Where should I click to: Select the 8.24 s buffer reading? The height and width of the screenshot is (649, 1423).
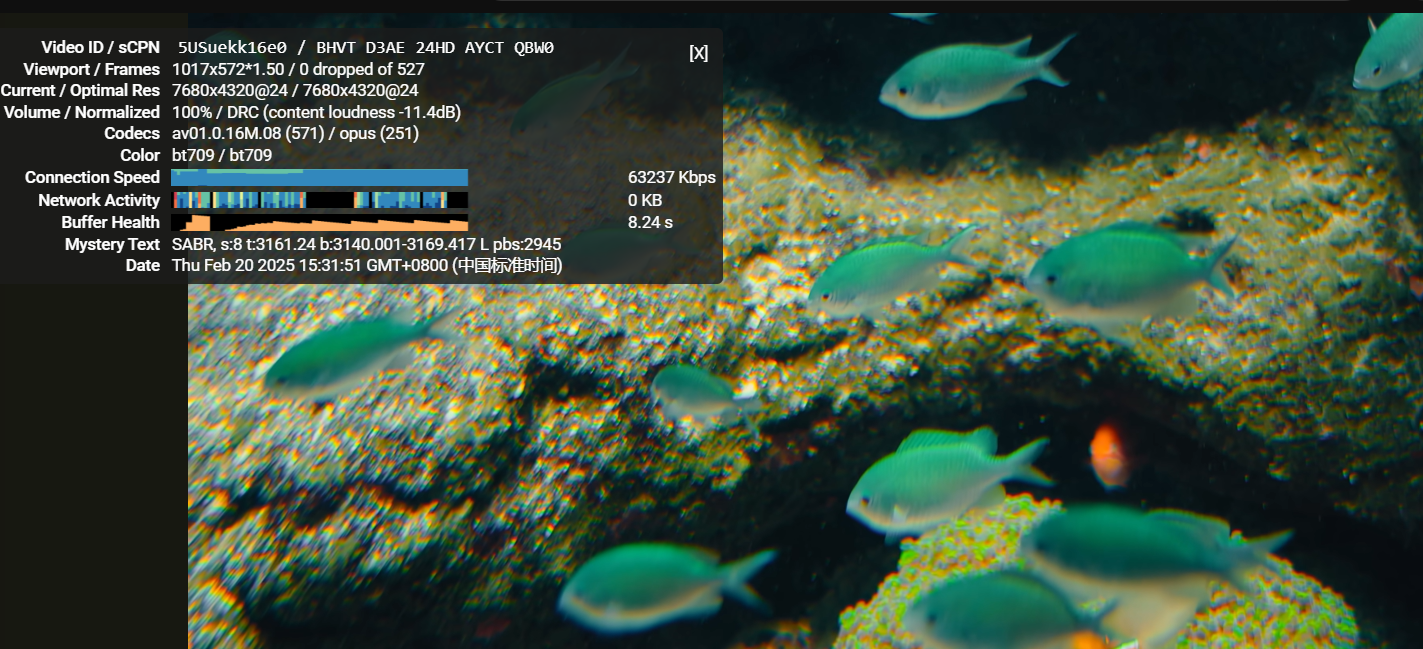point(650,222)
